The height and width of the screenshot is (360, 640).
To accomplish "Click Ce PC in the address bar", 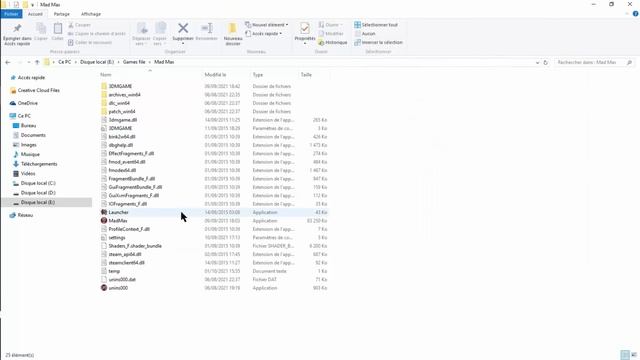I will (64, 62).
